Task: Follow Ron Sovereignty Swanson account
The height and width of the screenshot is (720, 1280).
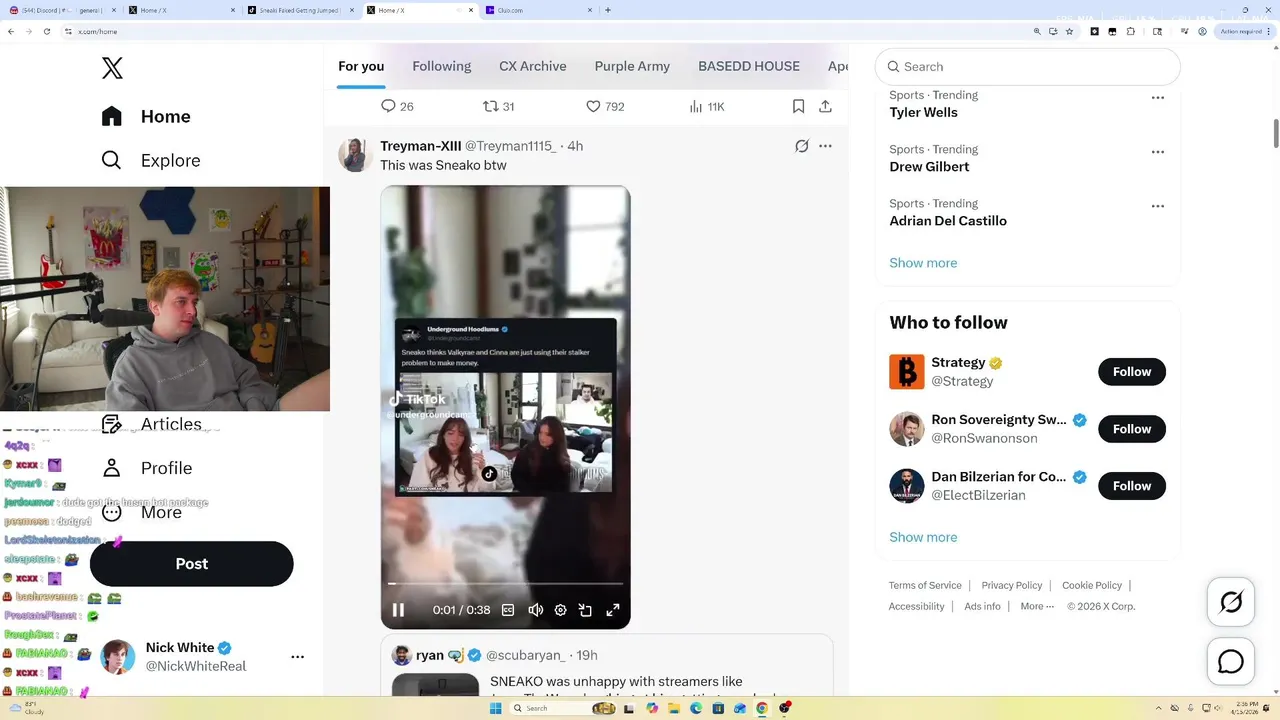Action: [x=1132, y=428]
